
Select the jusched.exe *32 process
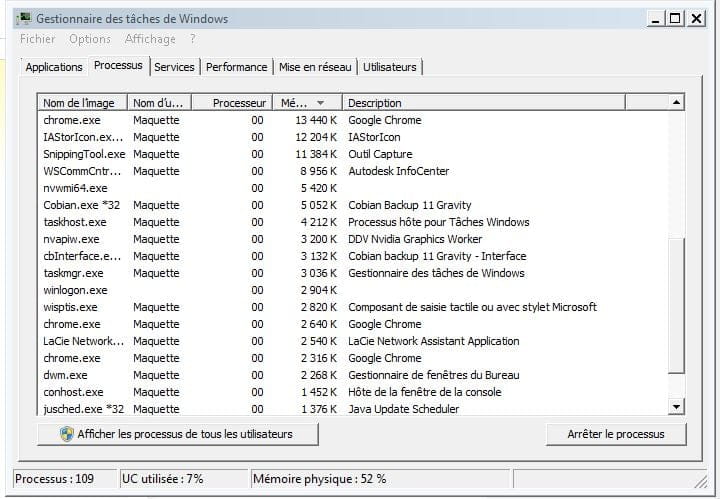[x=353, y=409]
